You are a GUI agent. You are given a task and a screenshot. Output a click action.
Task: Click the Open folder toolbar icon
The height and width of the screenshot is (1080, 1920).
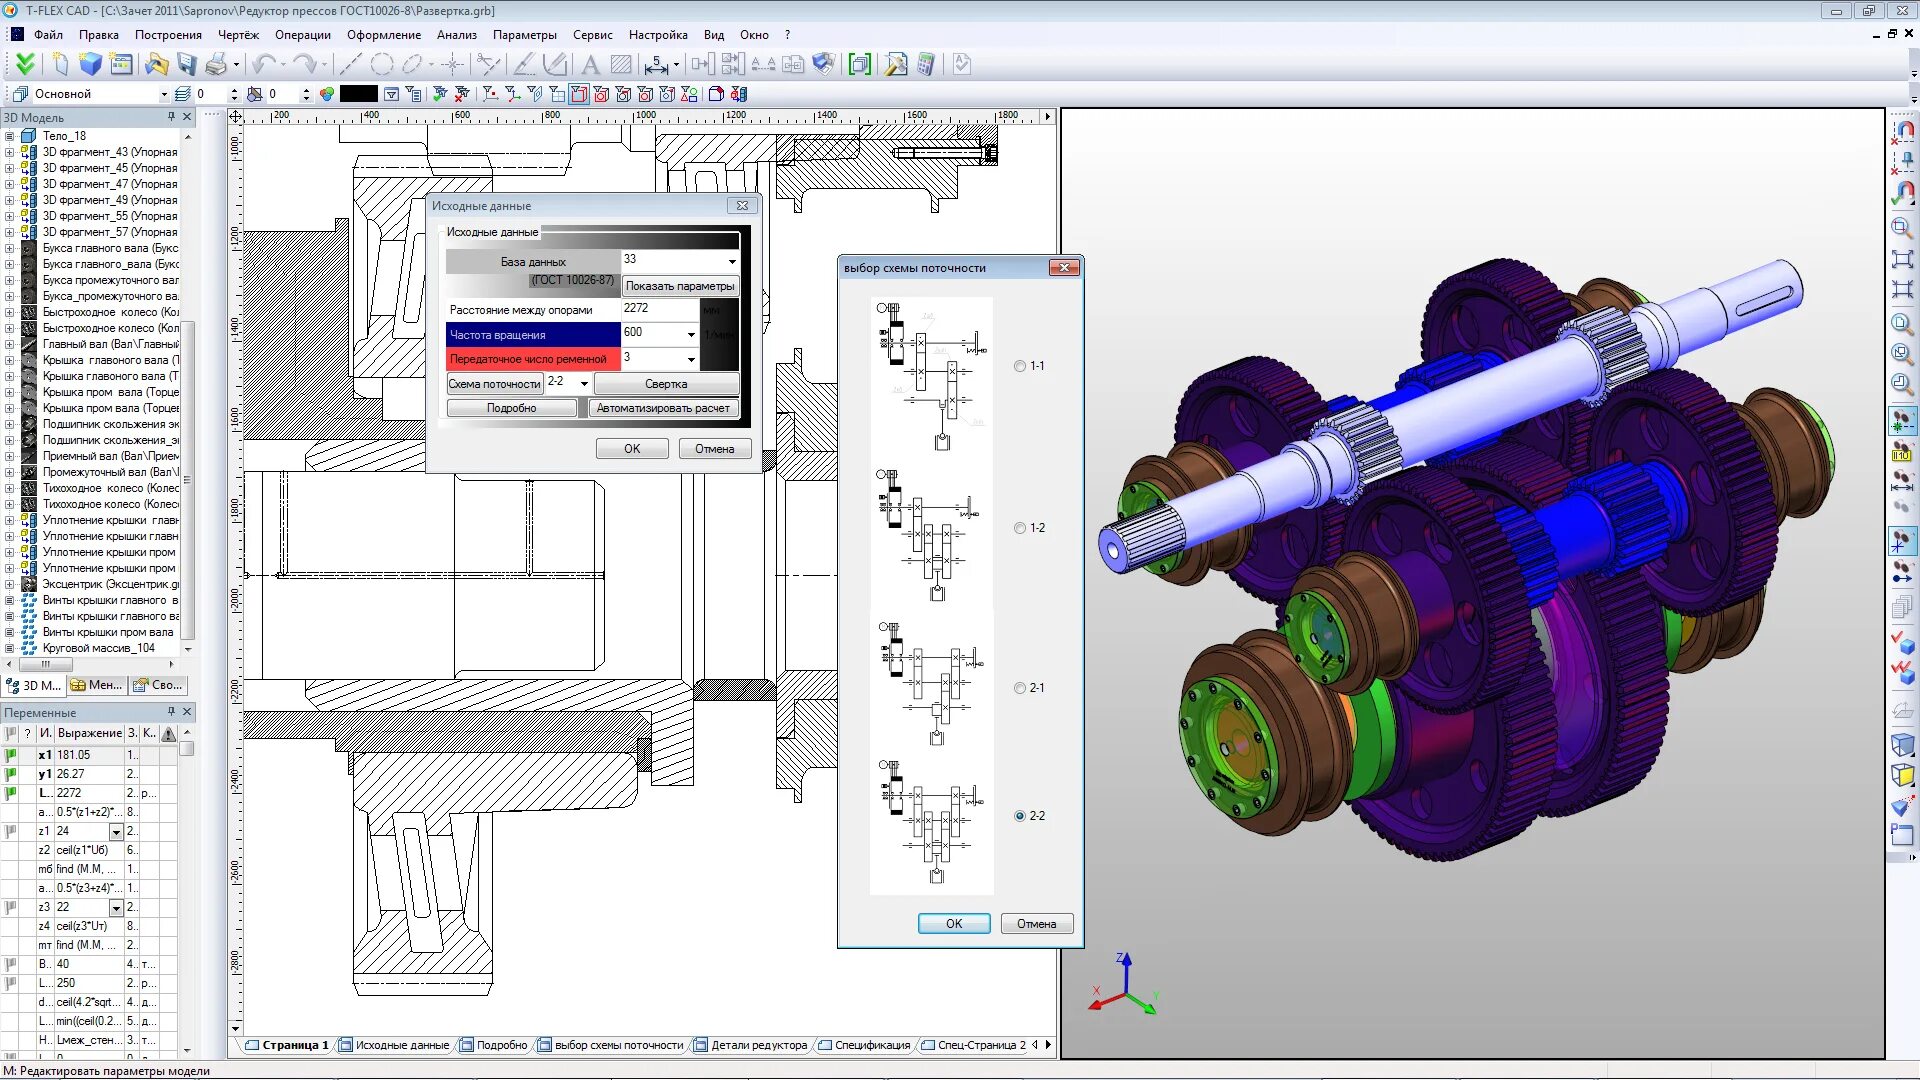point(156,65)
